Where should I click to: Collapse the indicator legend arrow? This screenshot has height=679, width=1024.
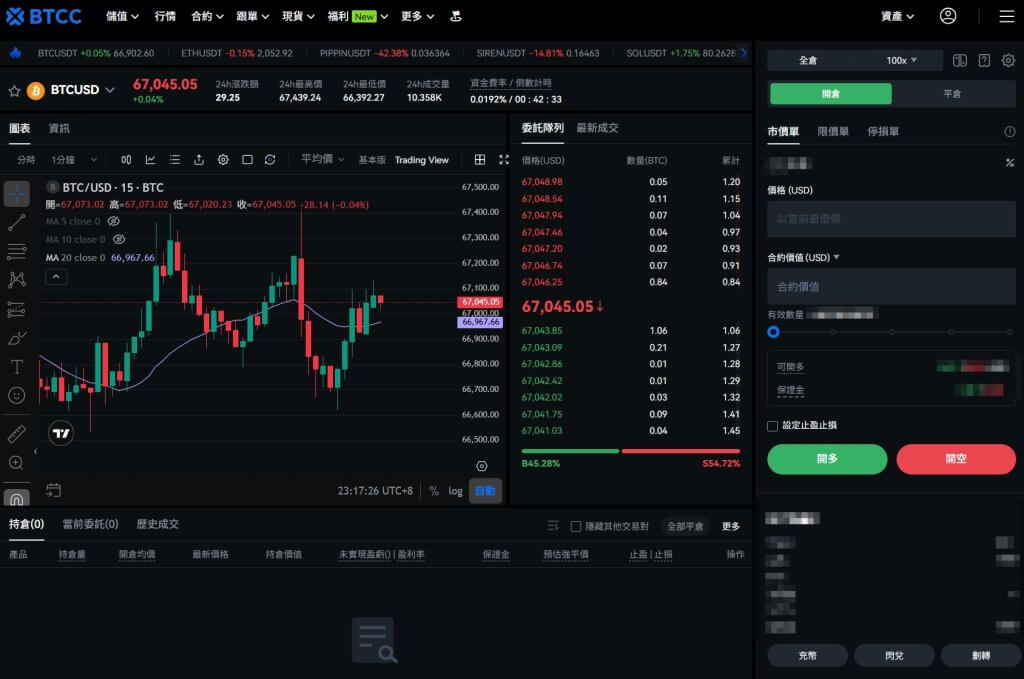click(x=56, y=277)
